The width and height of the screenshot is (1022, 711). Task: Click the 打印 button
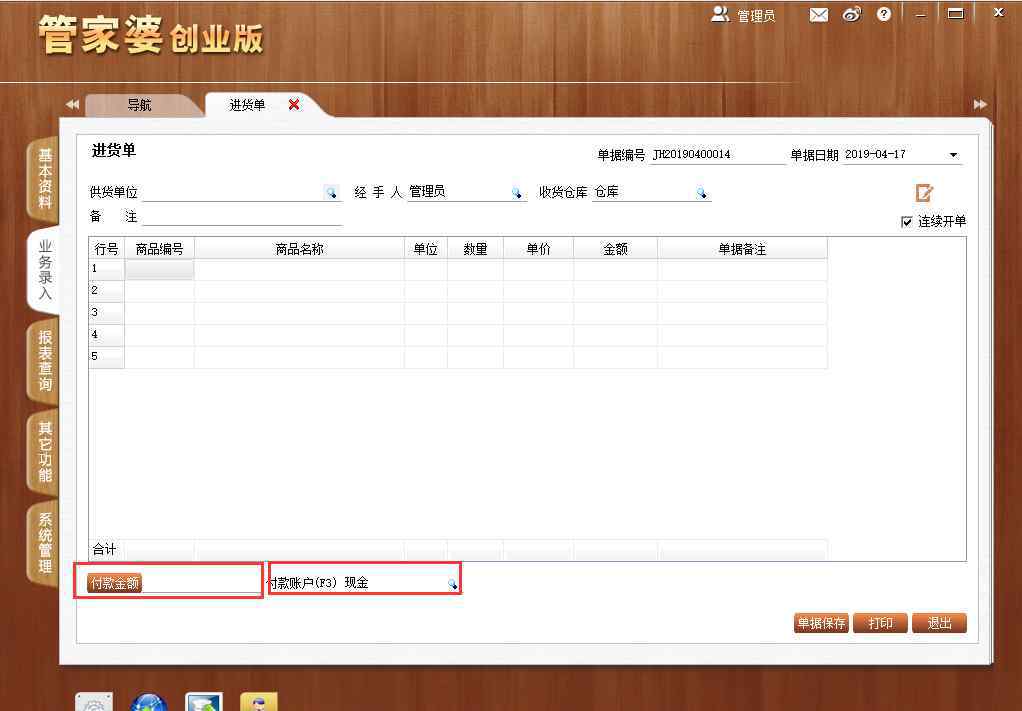click(881, 623)
